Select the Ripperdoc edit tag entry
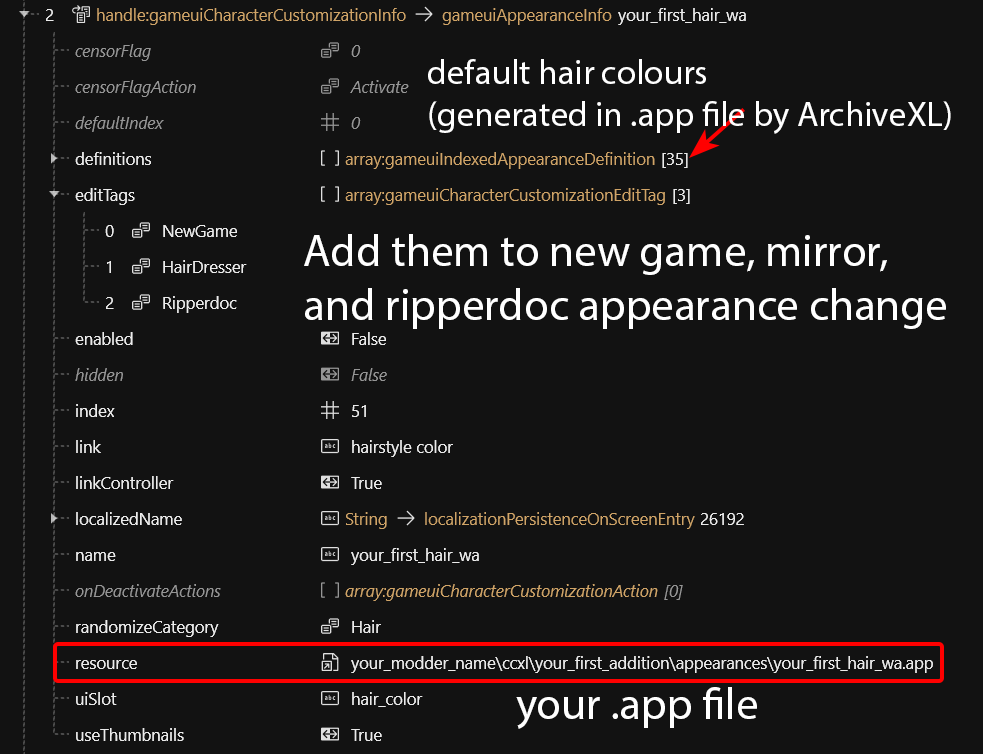 point(199,303)
